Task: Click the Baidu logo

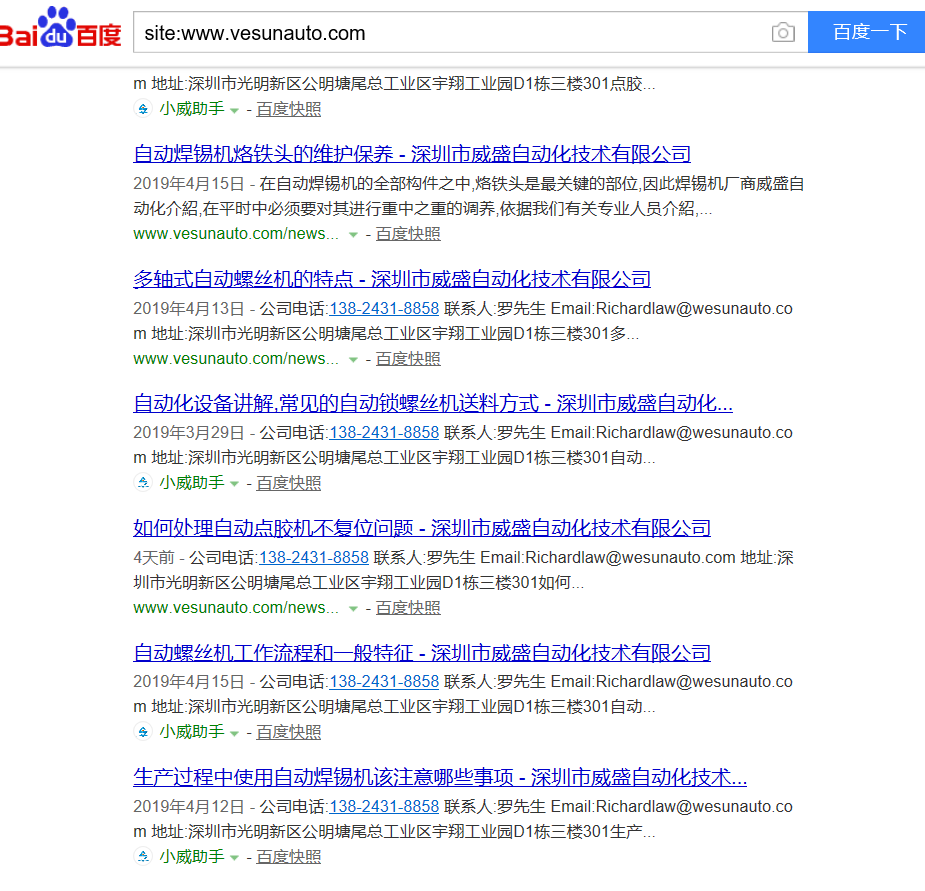Action: (x=60, y=28)
